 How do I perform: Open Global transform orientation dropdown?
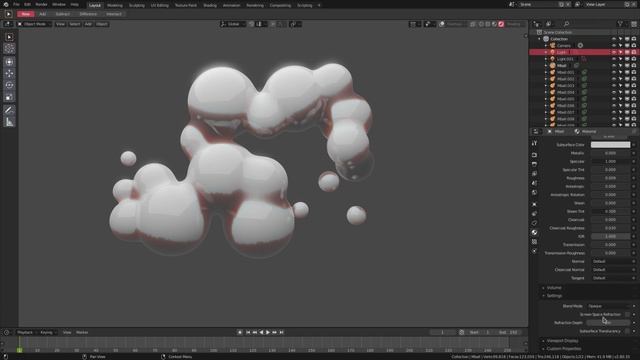click(233, 24)
